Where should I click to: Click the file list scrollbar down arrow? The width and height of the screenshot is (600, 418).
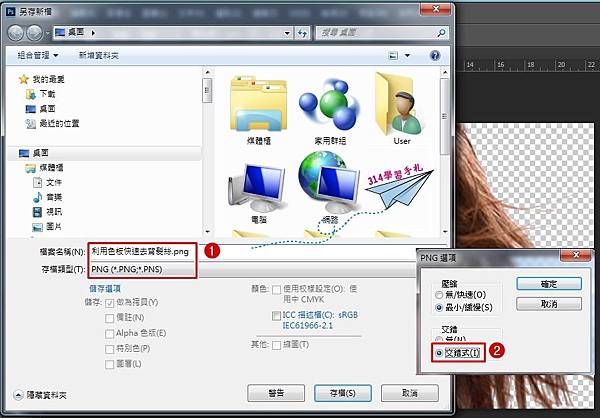[x=444, y=232]
